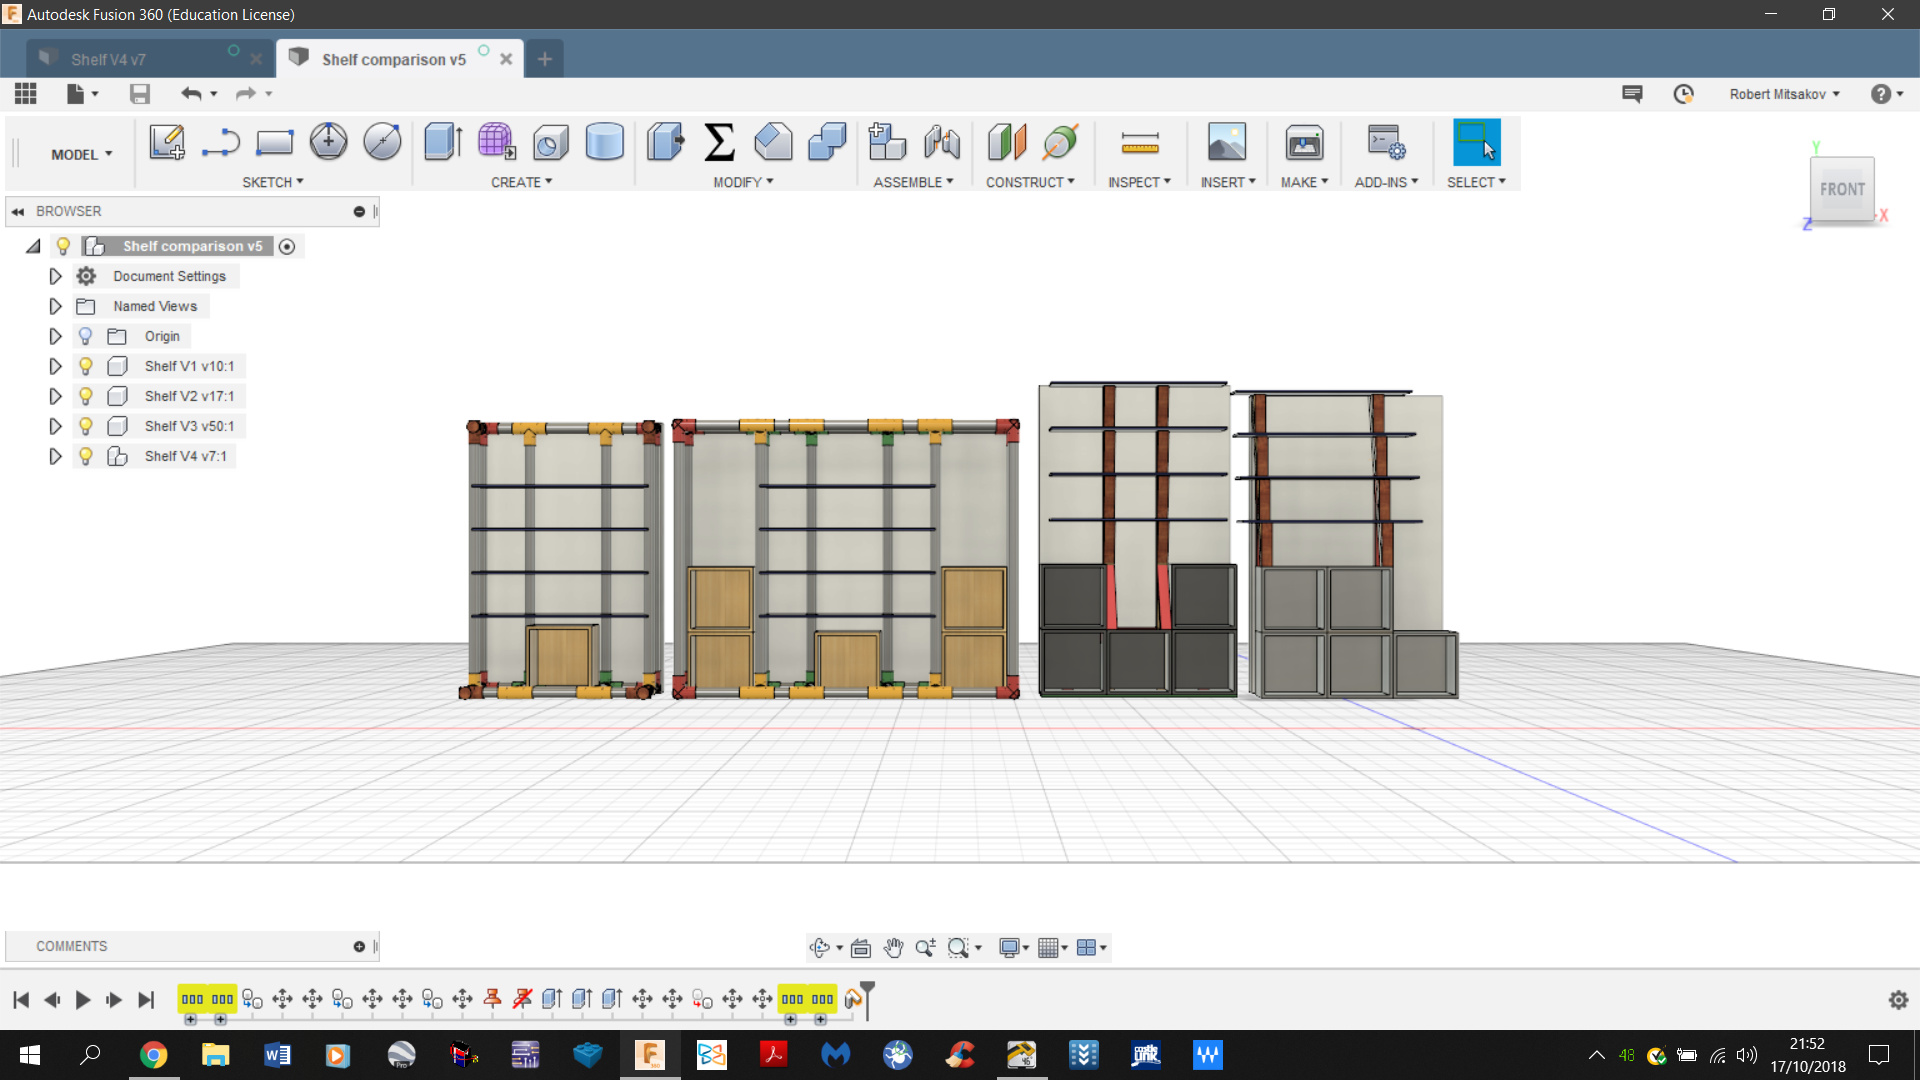This screenshot has height=1080, width=1920.
Task: Open the ASSEMBLE menu
Action: point(913,182)
